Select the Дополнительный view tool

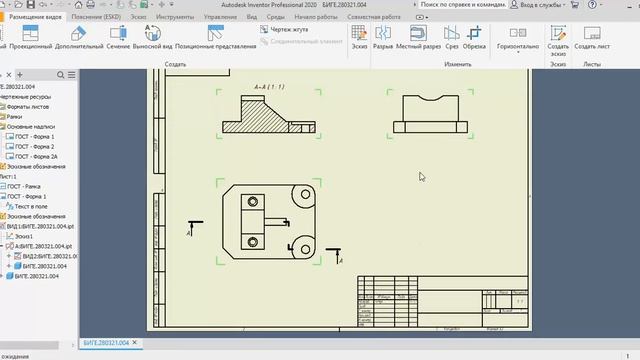click(x=79, y=37)
